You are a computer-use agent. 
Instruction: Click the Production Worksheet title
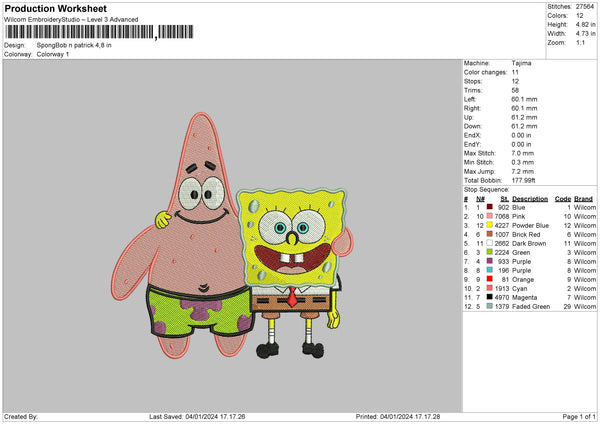[x=55, y=8]
